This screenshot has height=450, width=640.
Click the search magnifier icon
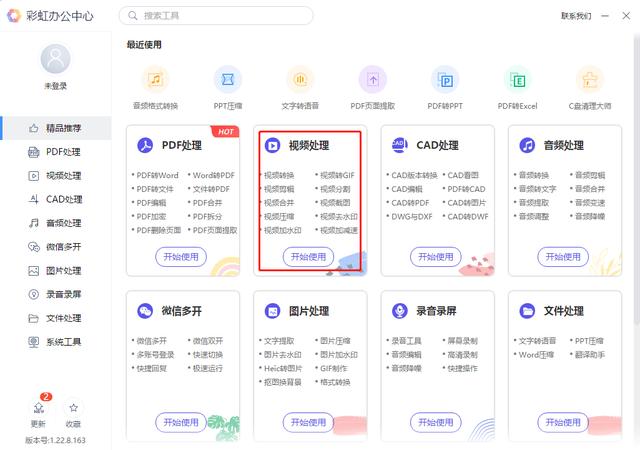[133, 16]
